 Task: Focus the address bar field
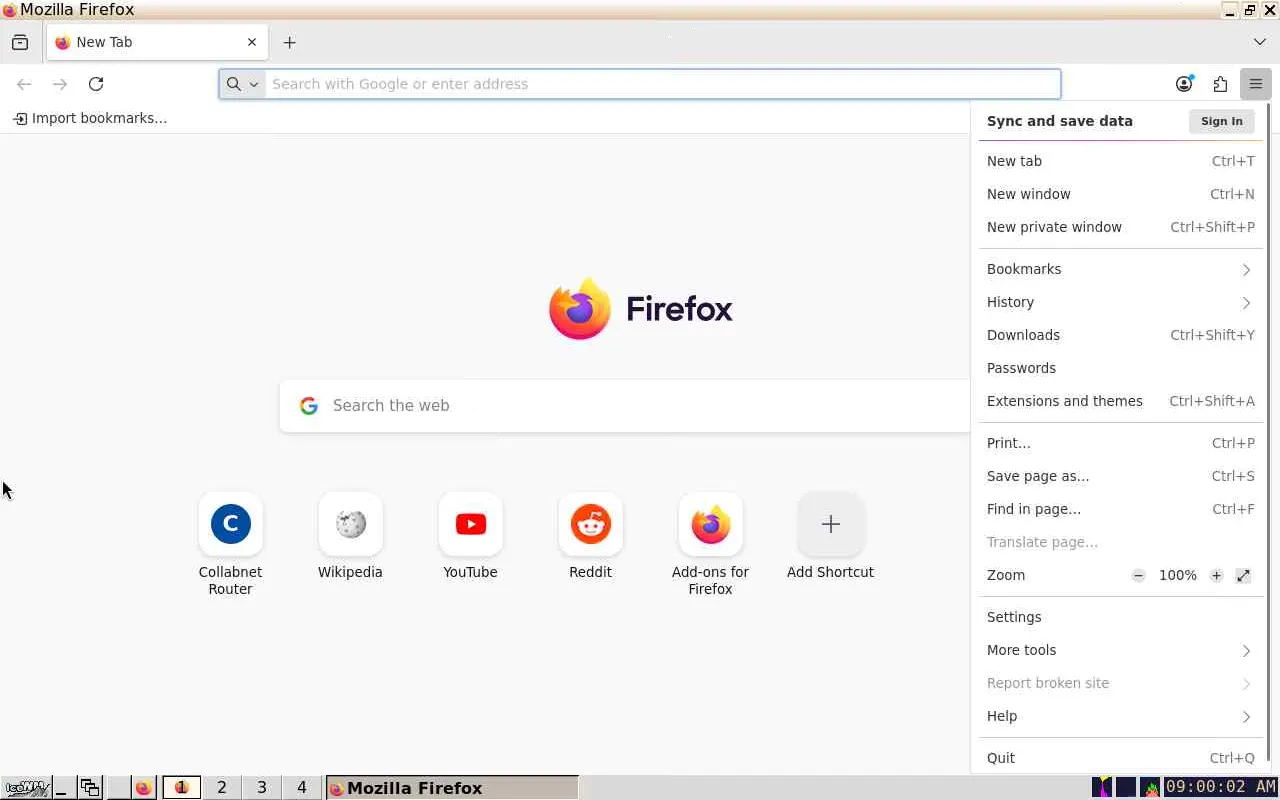[x=640, y=84]
